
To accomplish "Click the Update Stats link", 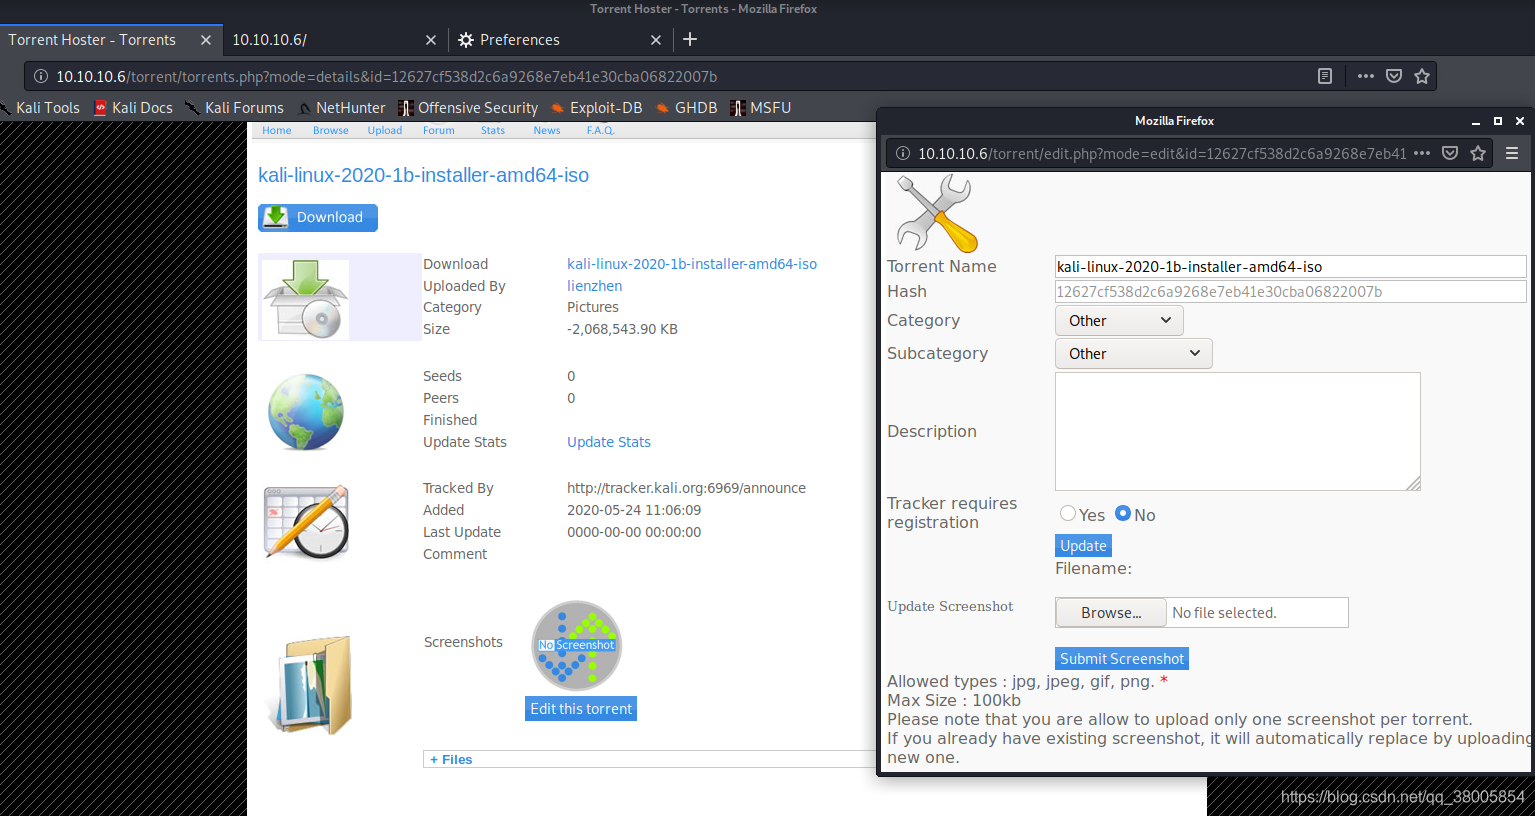I will click(x=609, y=442).
